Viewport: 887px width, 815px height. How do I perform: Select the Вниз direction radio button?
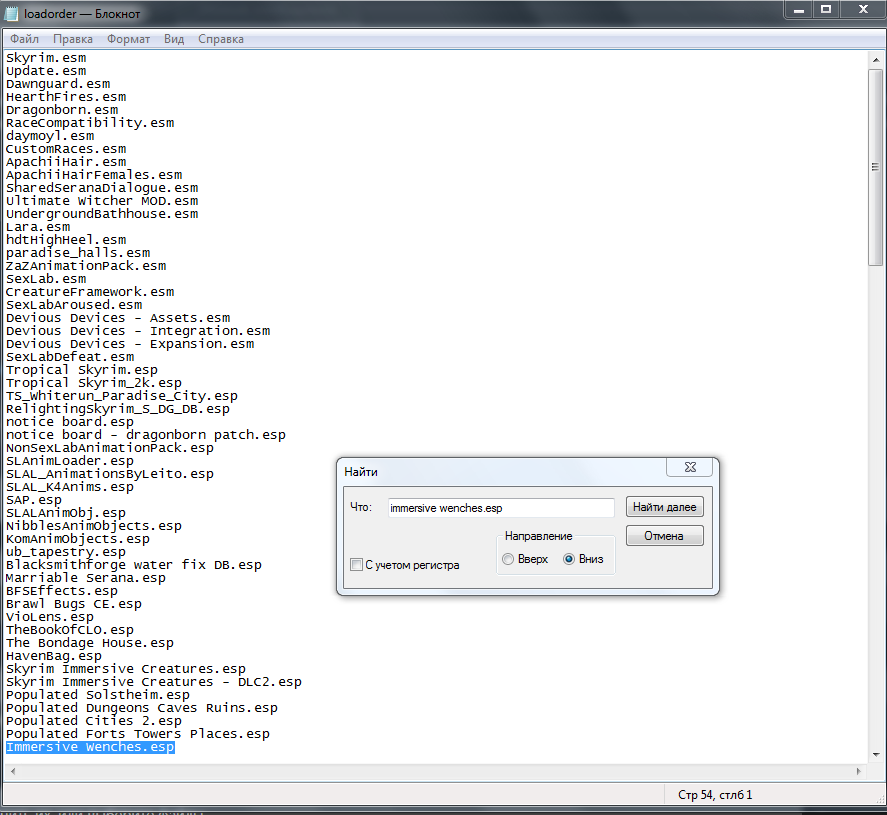(569, 559)
